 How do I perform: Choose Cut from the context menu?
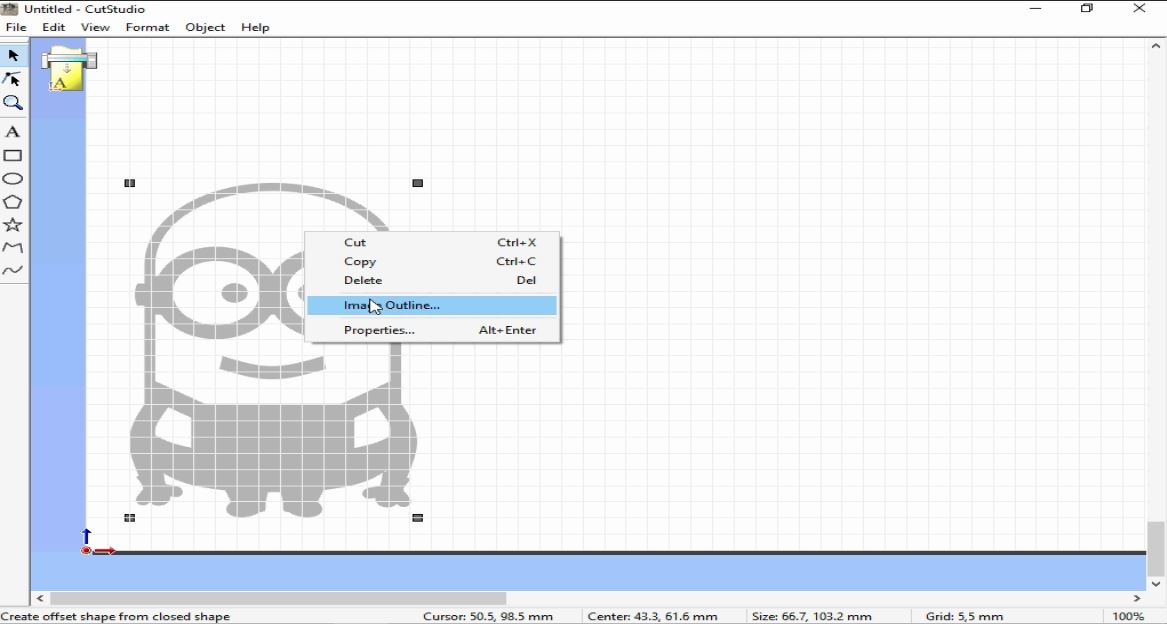pyautogui.click(x=432, y=243)
